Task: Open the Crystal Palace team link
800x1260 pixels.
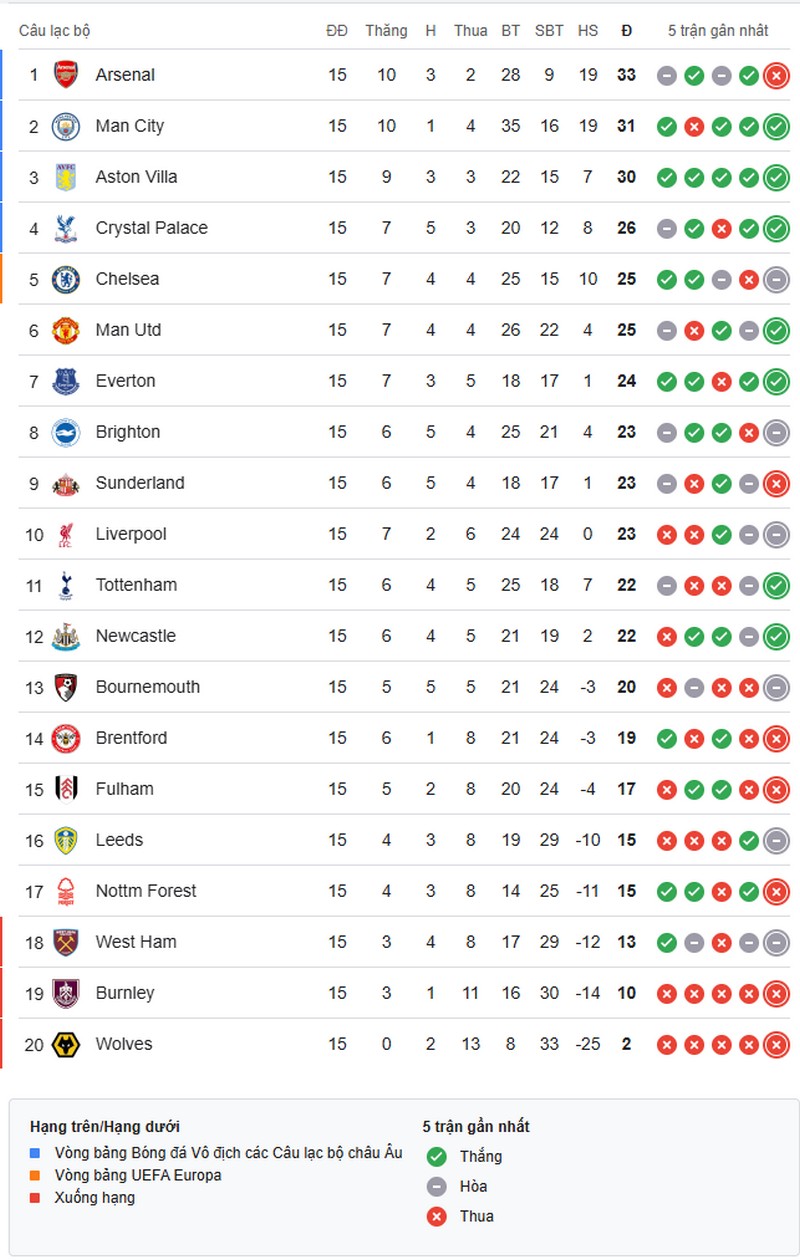Action: point(151,228)
